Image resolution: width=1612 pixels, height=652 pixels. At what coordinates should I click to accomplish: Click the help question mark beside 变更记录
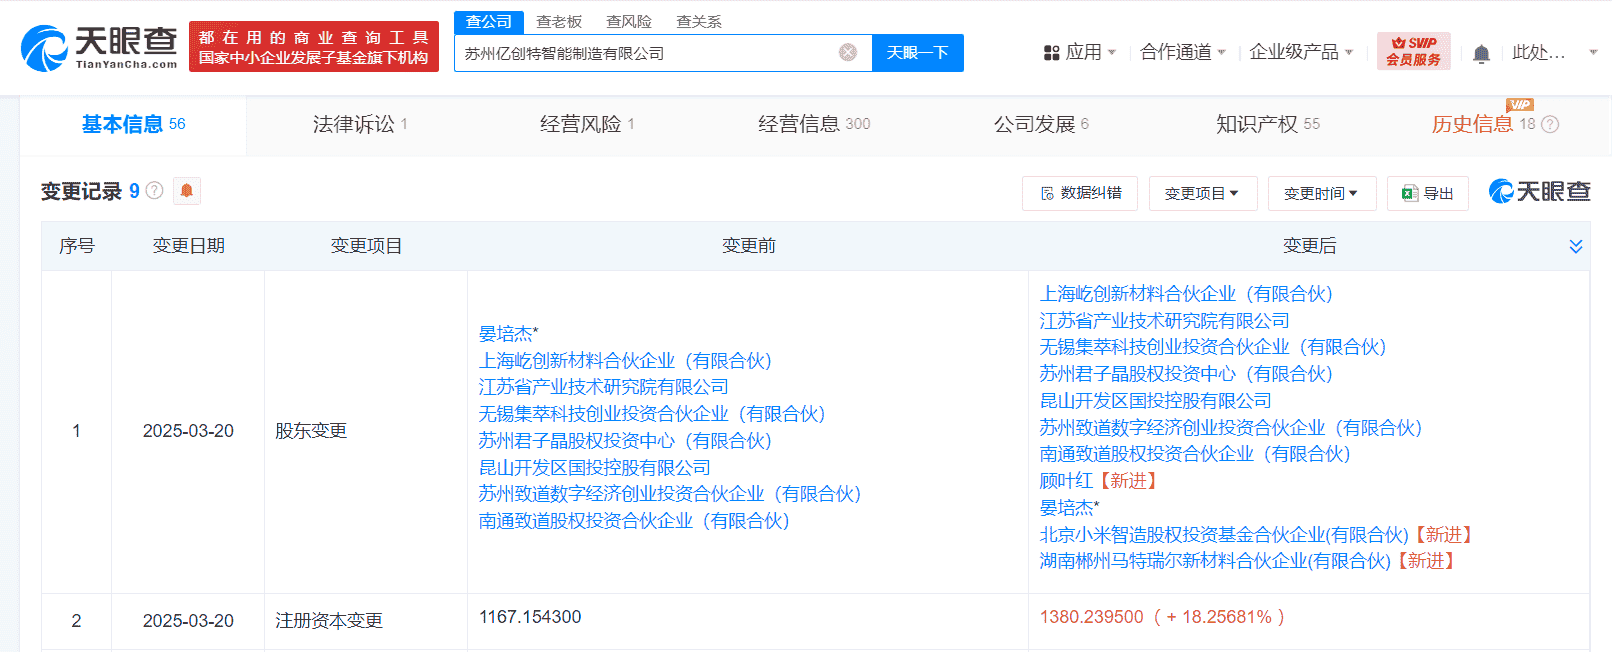[x=155, y=190]
